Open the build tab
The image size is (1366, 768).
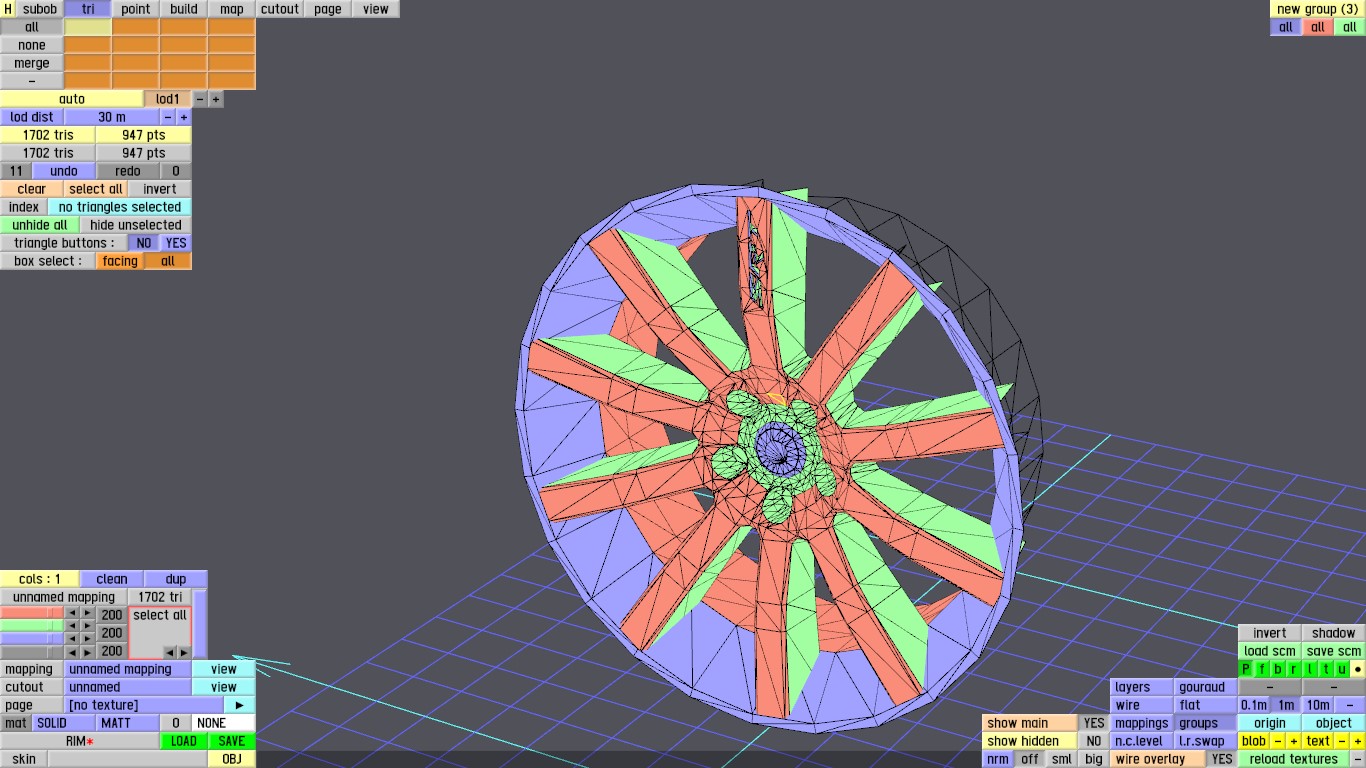coord(184,9)
